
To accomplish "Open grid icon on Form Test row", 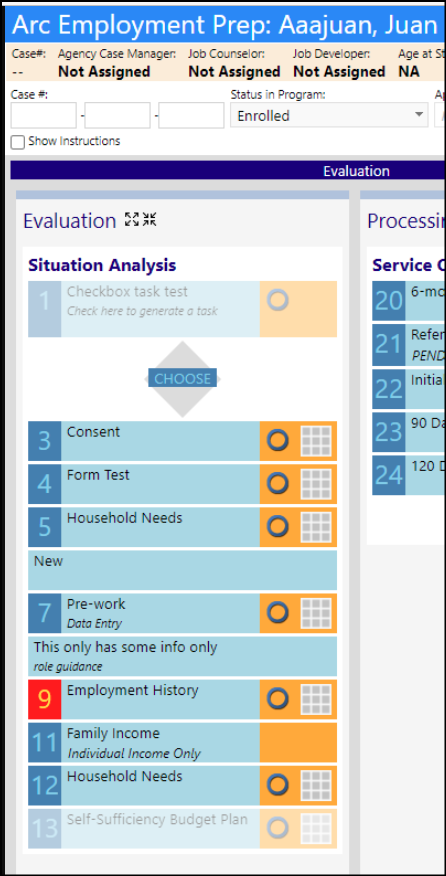I will coord(316,484).
